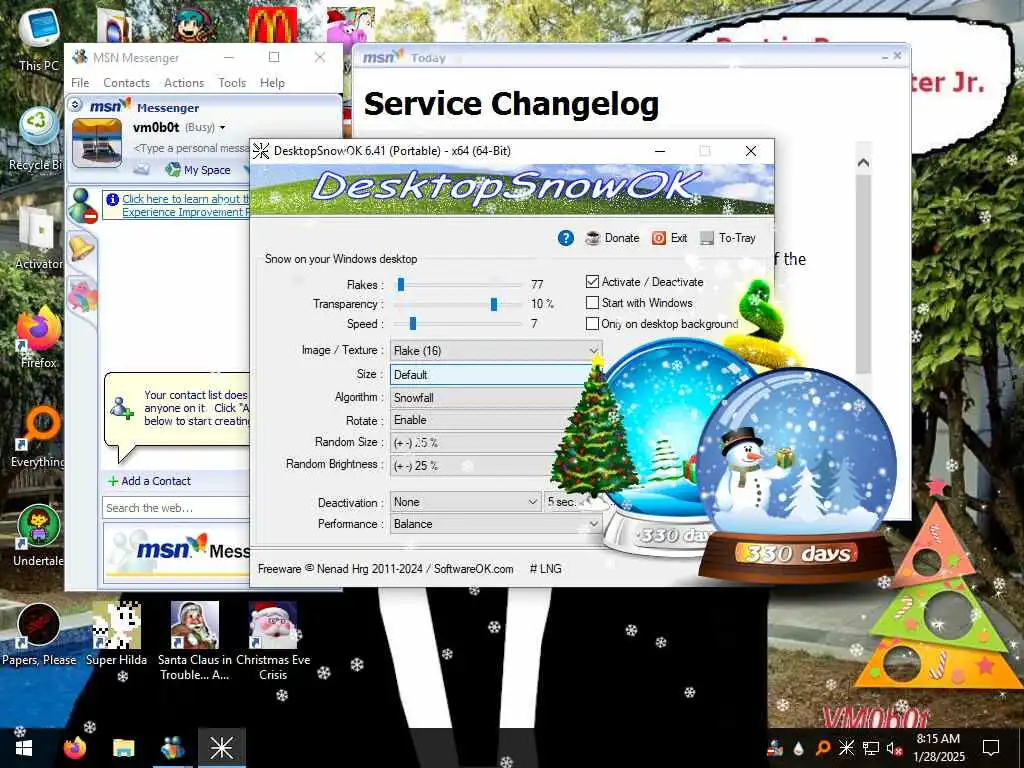Viewport: 1024px width, 768px height.
Task: Select the contacts tab icon in Messenger sidebar
Action: click(83, 205)
